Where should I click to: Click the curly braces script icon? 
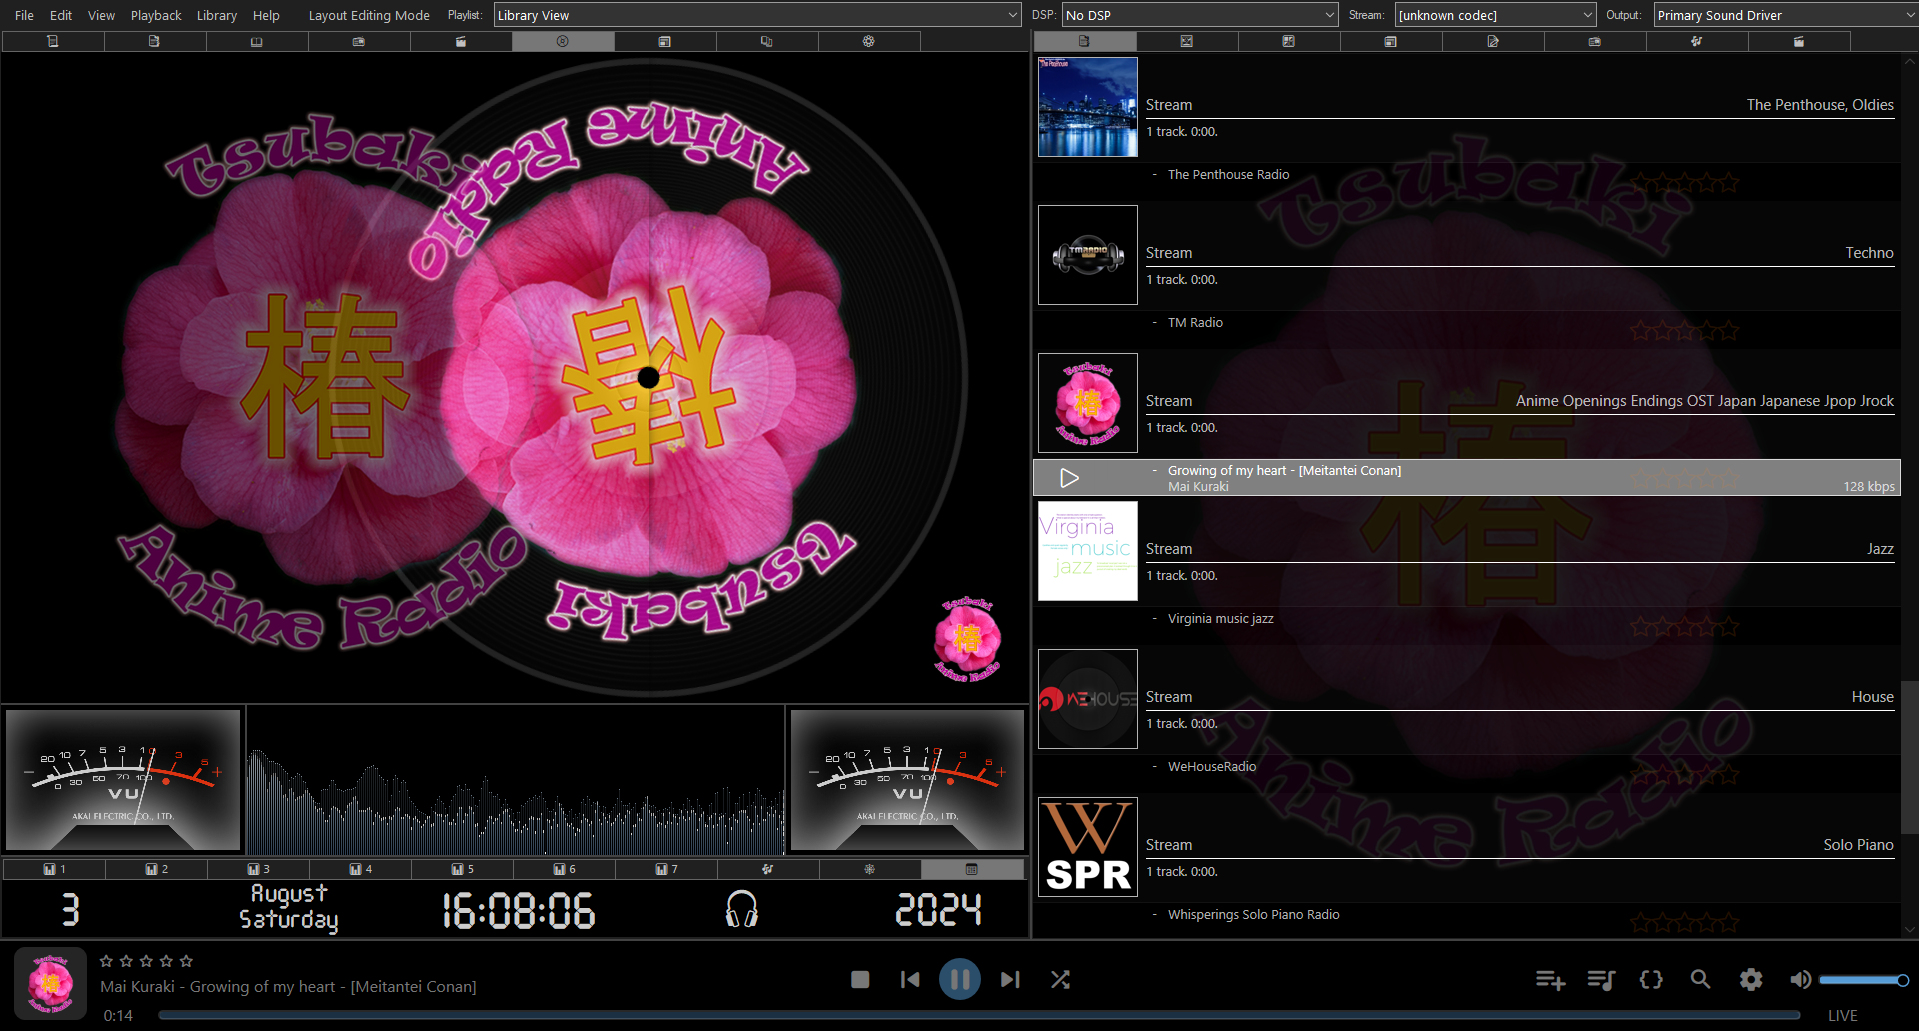coord(1651,980)
